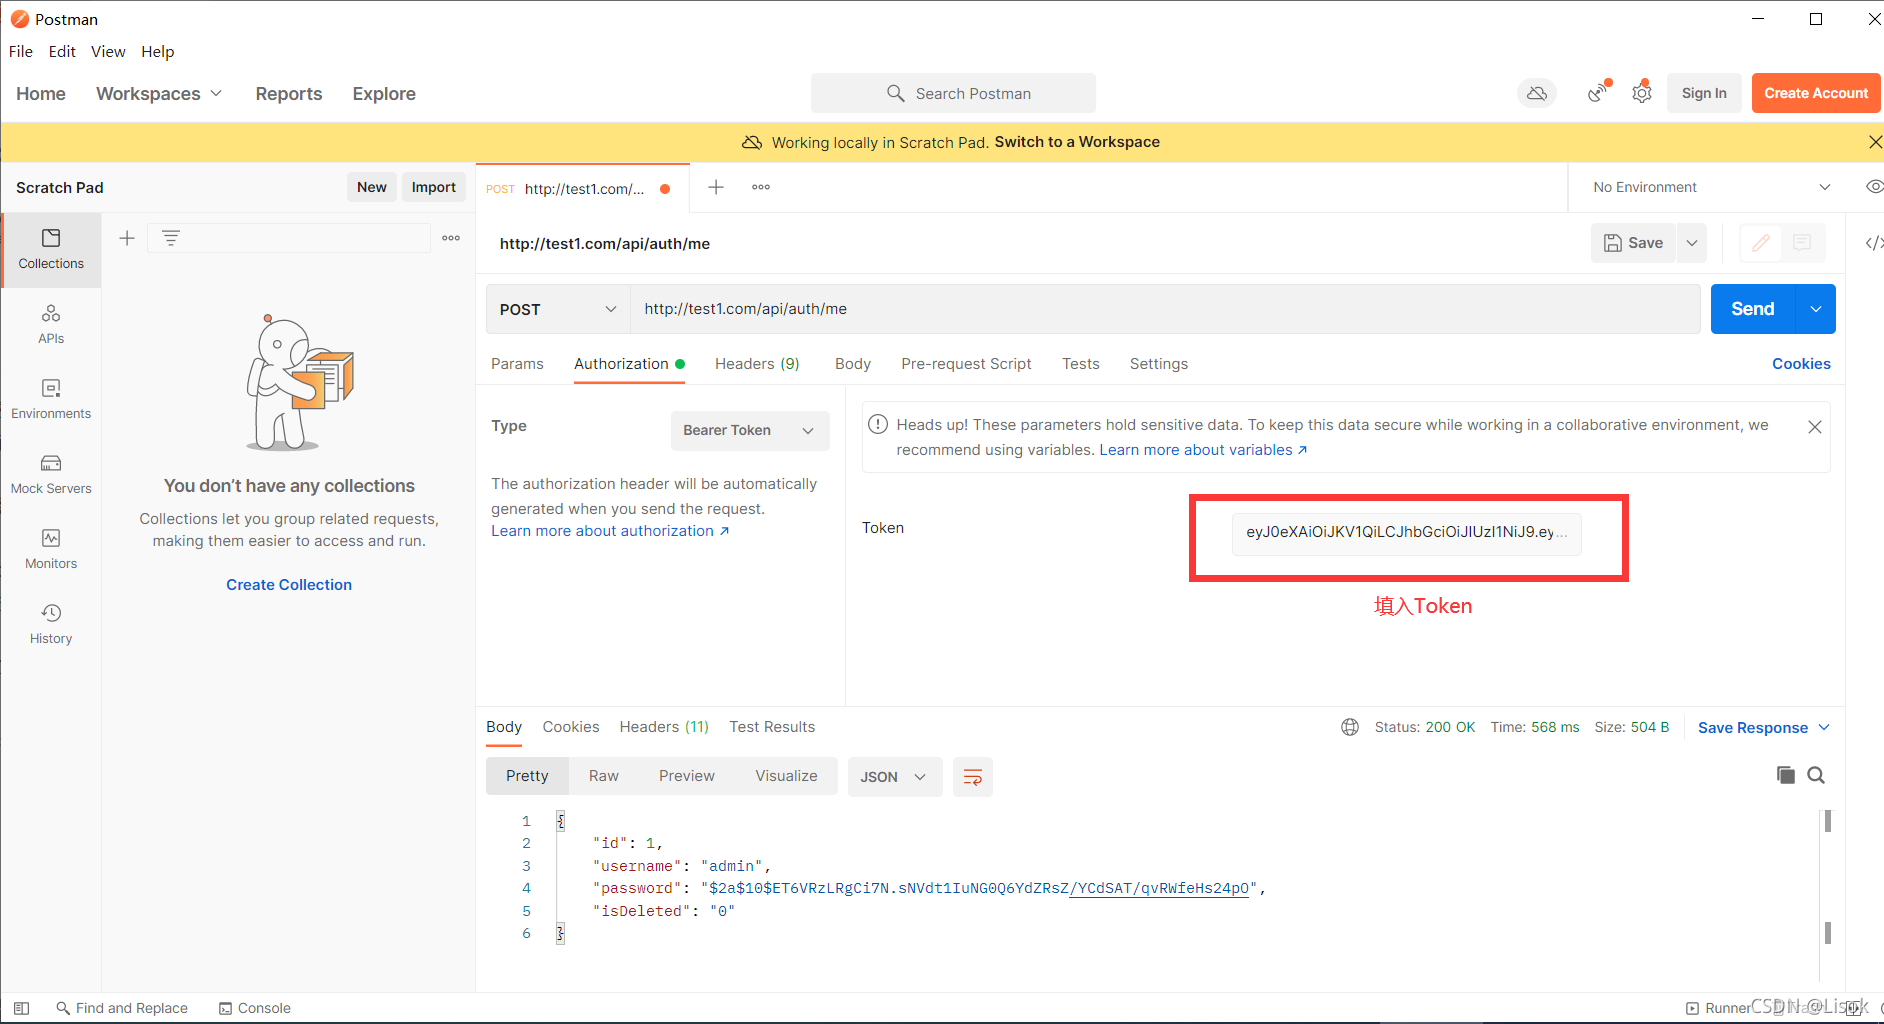
Task: Open the Mock Servers panel
Action: pyautogui.click(x=51, y=474)
